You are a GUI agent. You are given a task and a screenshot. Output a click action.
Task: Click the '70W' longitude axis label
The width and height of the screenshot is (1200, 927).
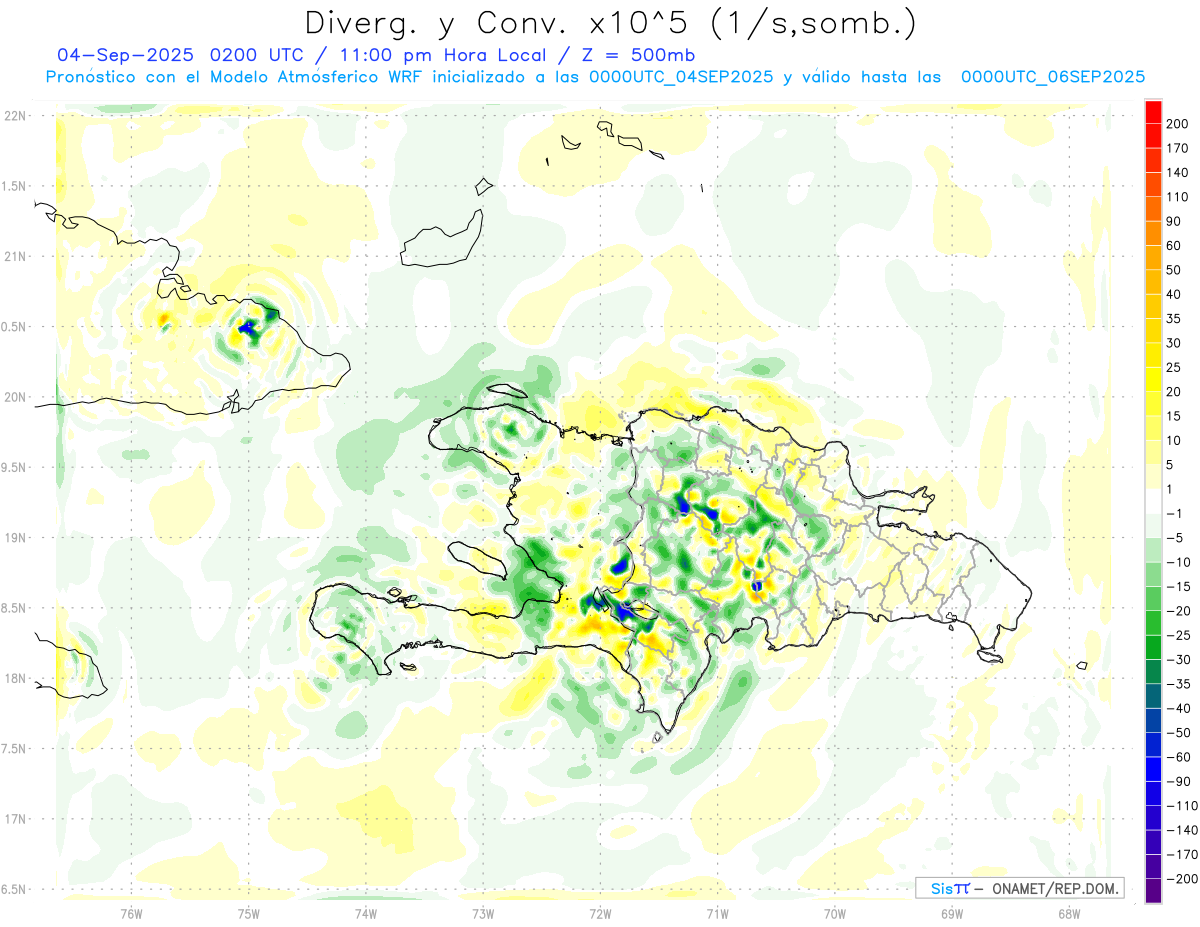tap(835, 913)
